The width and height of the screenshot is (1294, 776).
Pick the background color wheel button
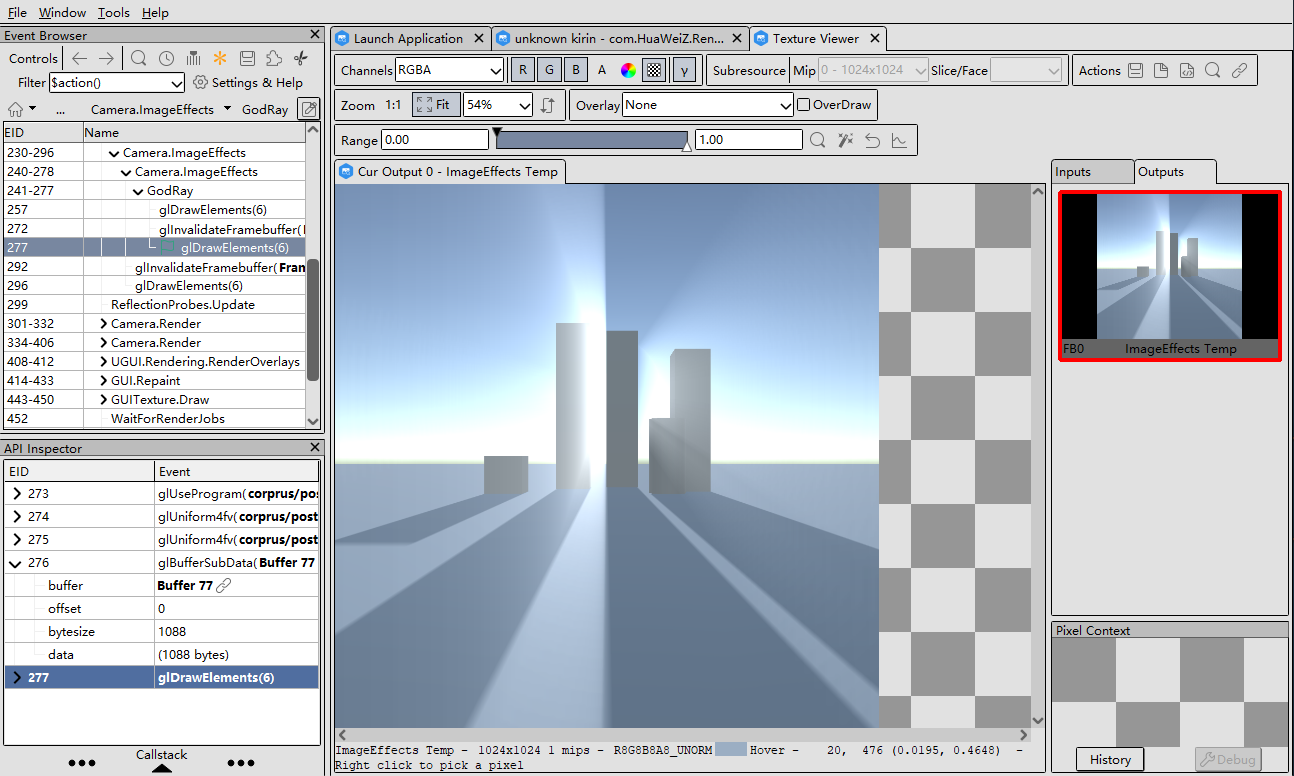tap(628, 70)
